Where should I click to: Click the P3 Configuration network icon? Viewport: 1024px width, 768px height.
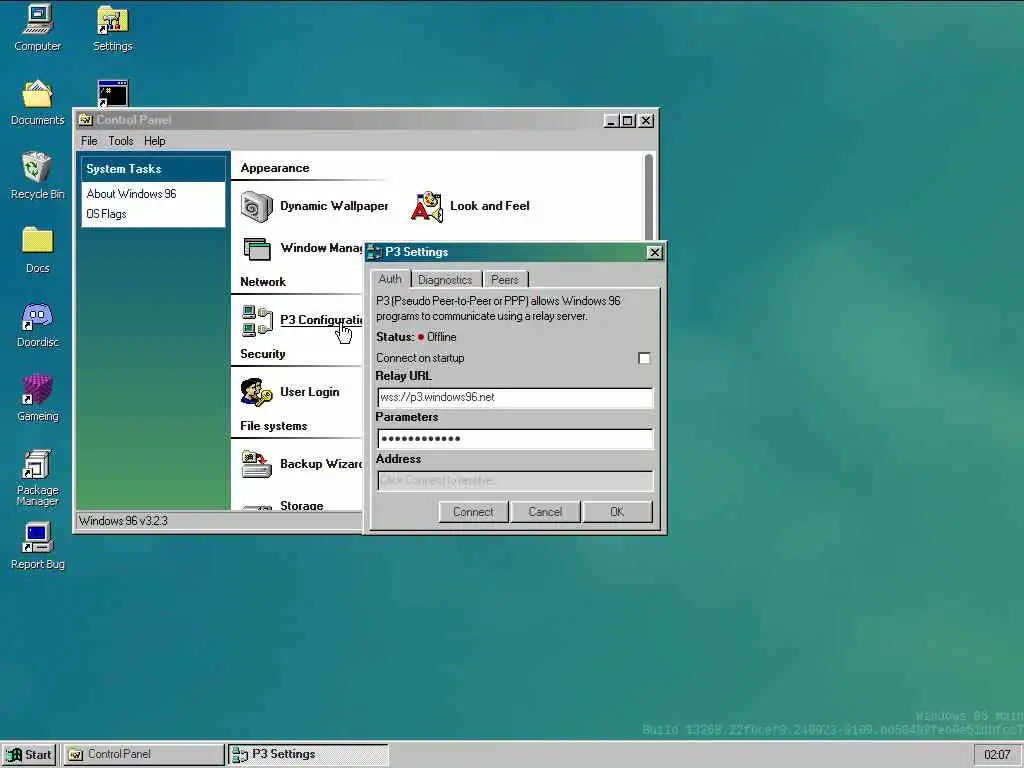257,321
